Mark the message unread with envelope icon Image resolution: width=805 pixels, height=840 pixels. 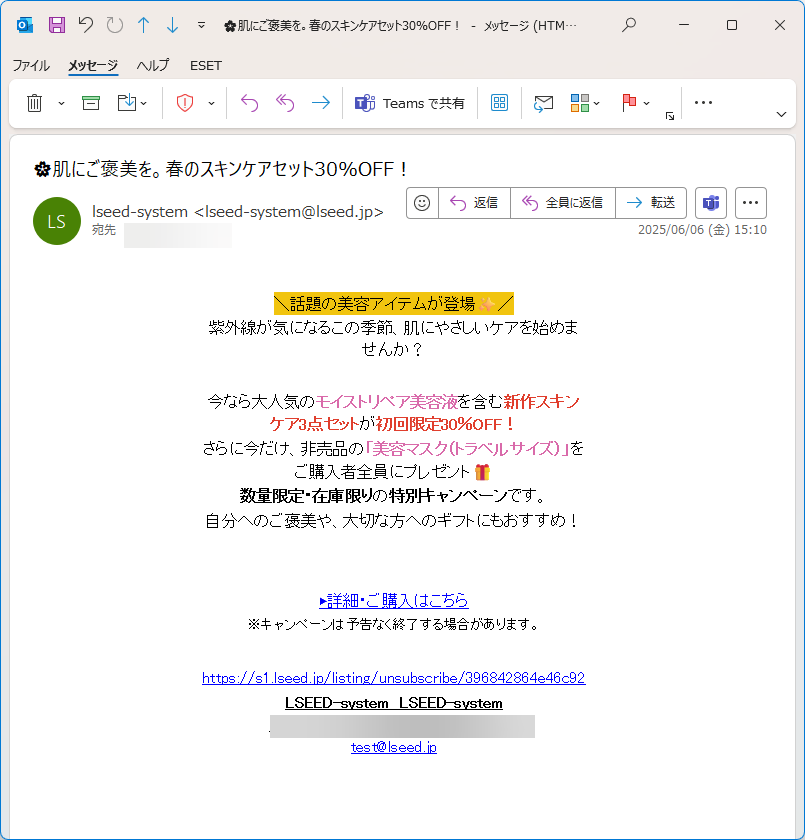[543, 102]
